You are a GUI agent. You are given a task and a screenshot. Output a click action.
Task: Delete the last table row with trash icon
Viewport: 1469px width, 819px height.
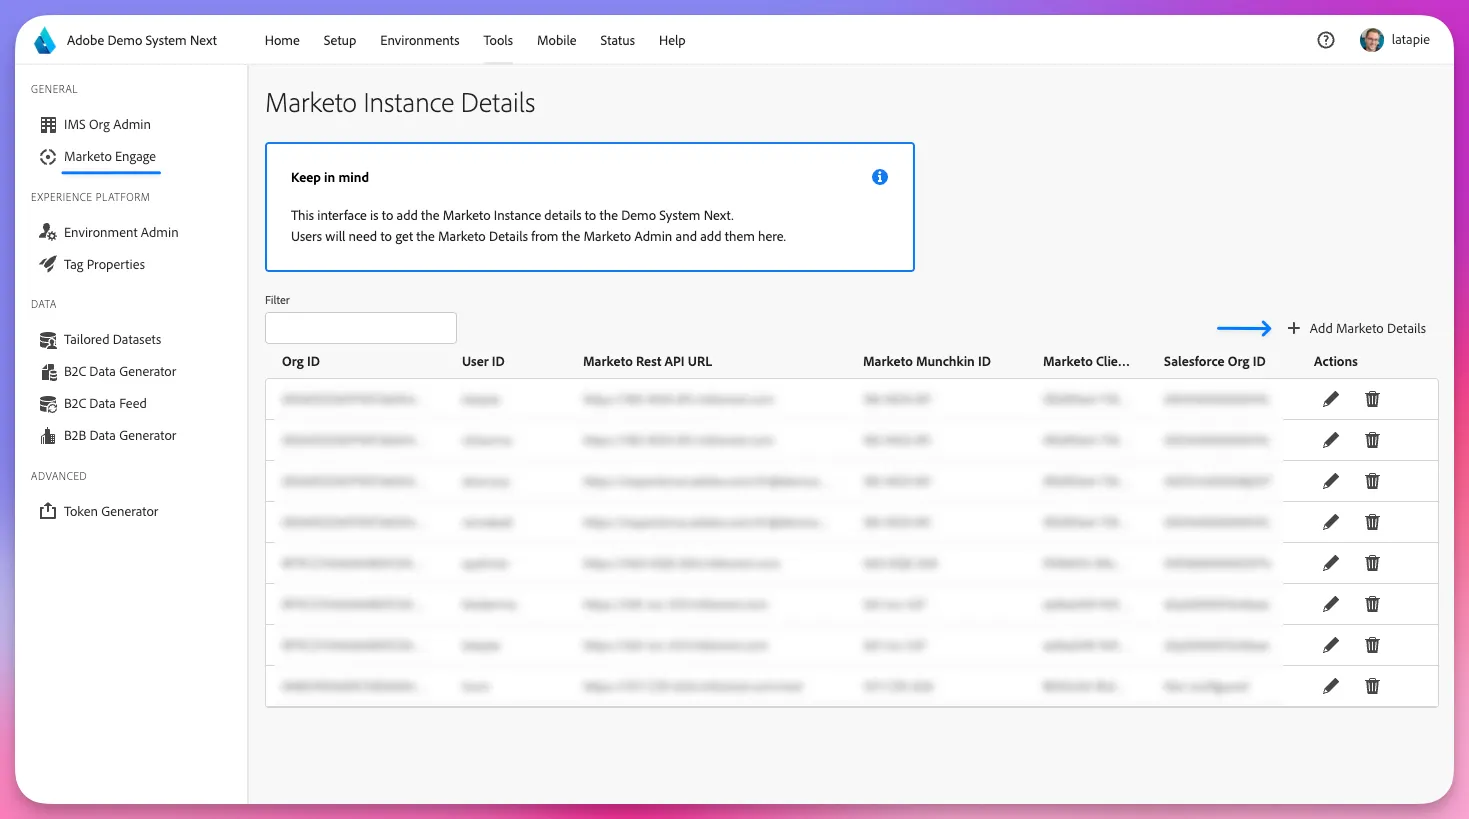[1373, 686]
